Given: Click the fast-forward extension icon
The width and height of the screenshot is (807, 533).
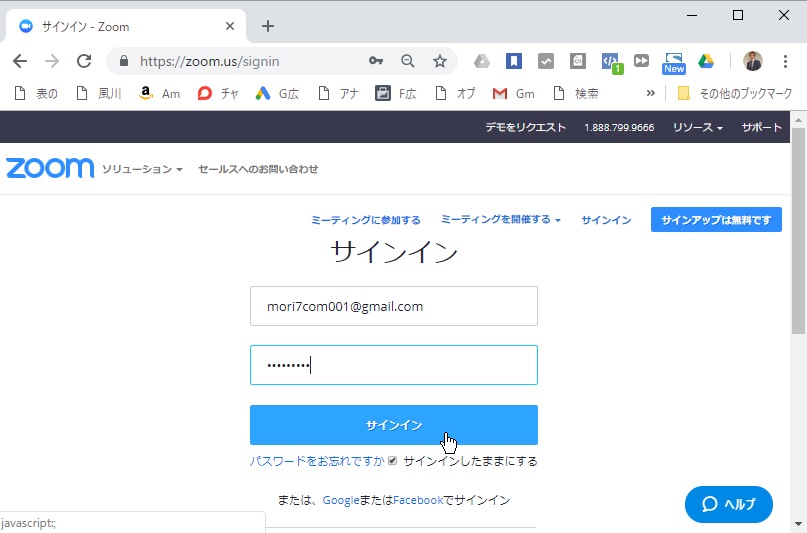Looking at the screenshot, I should click(x=641, y=61).
